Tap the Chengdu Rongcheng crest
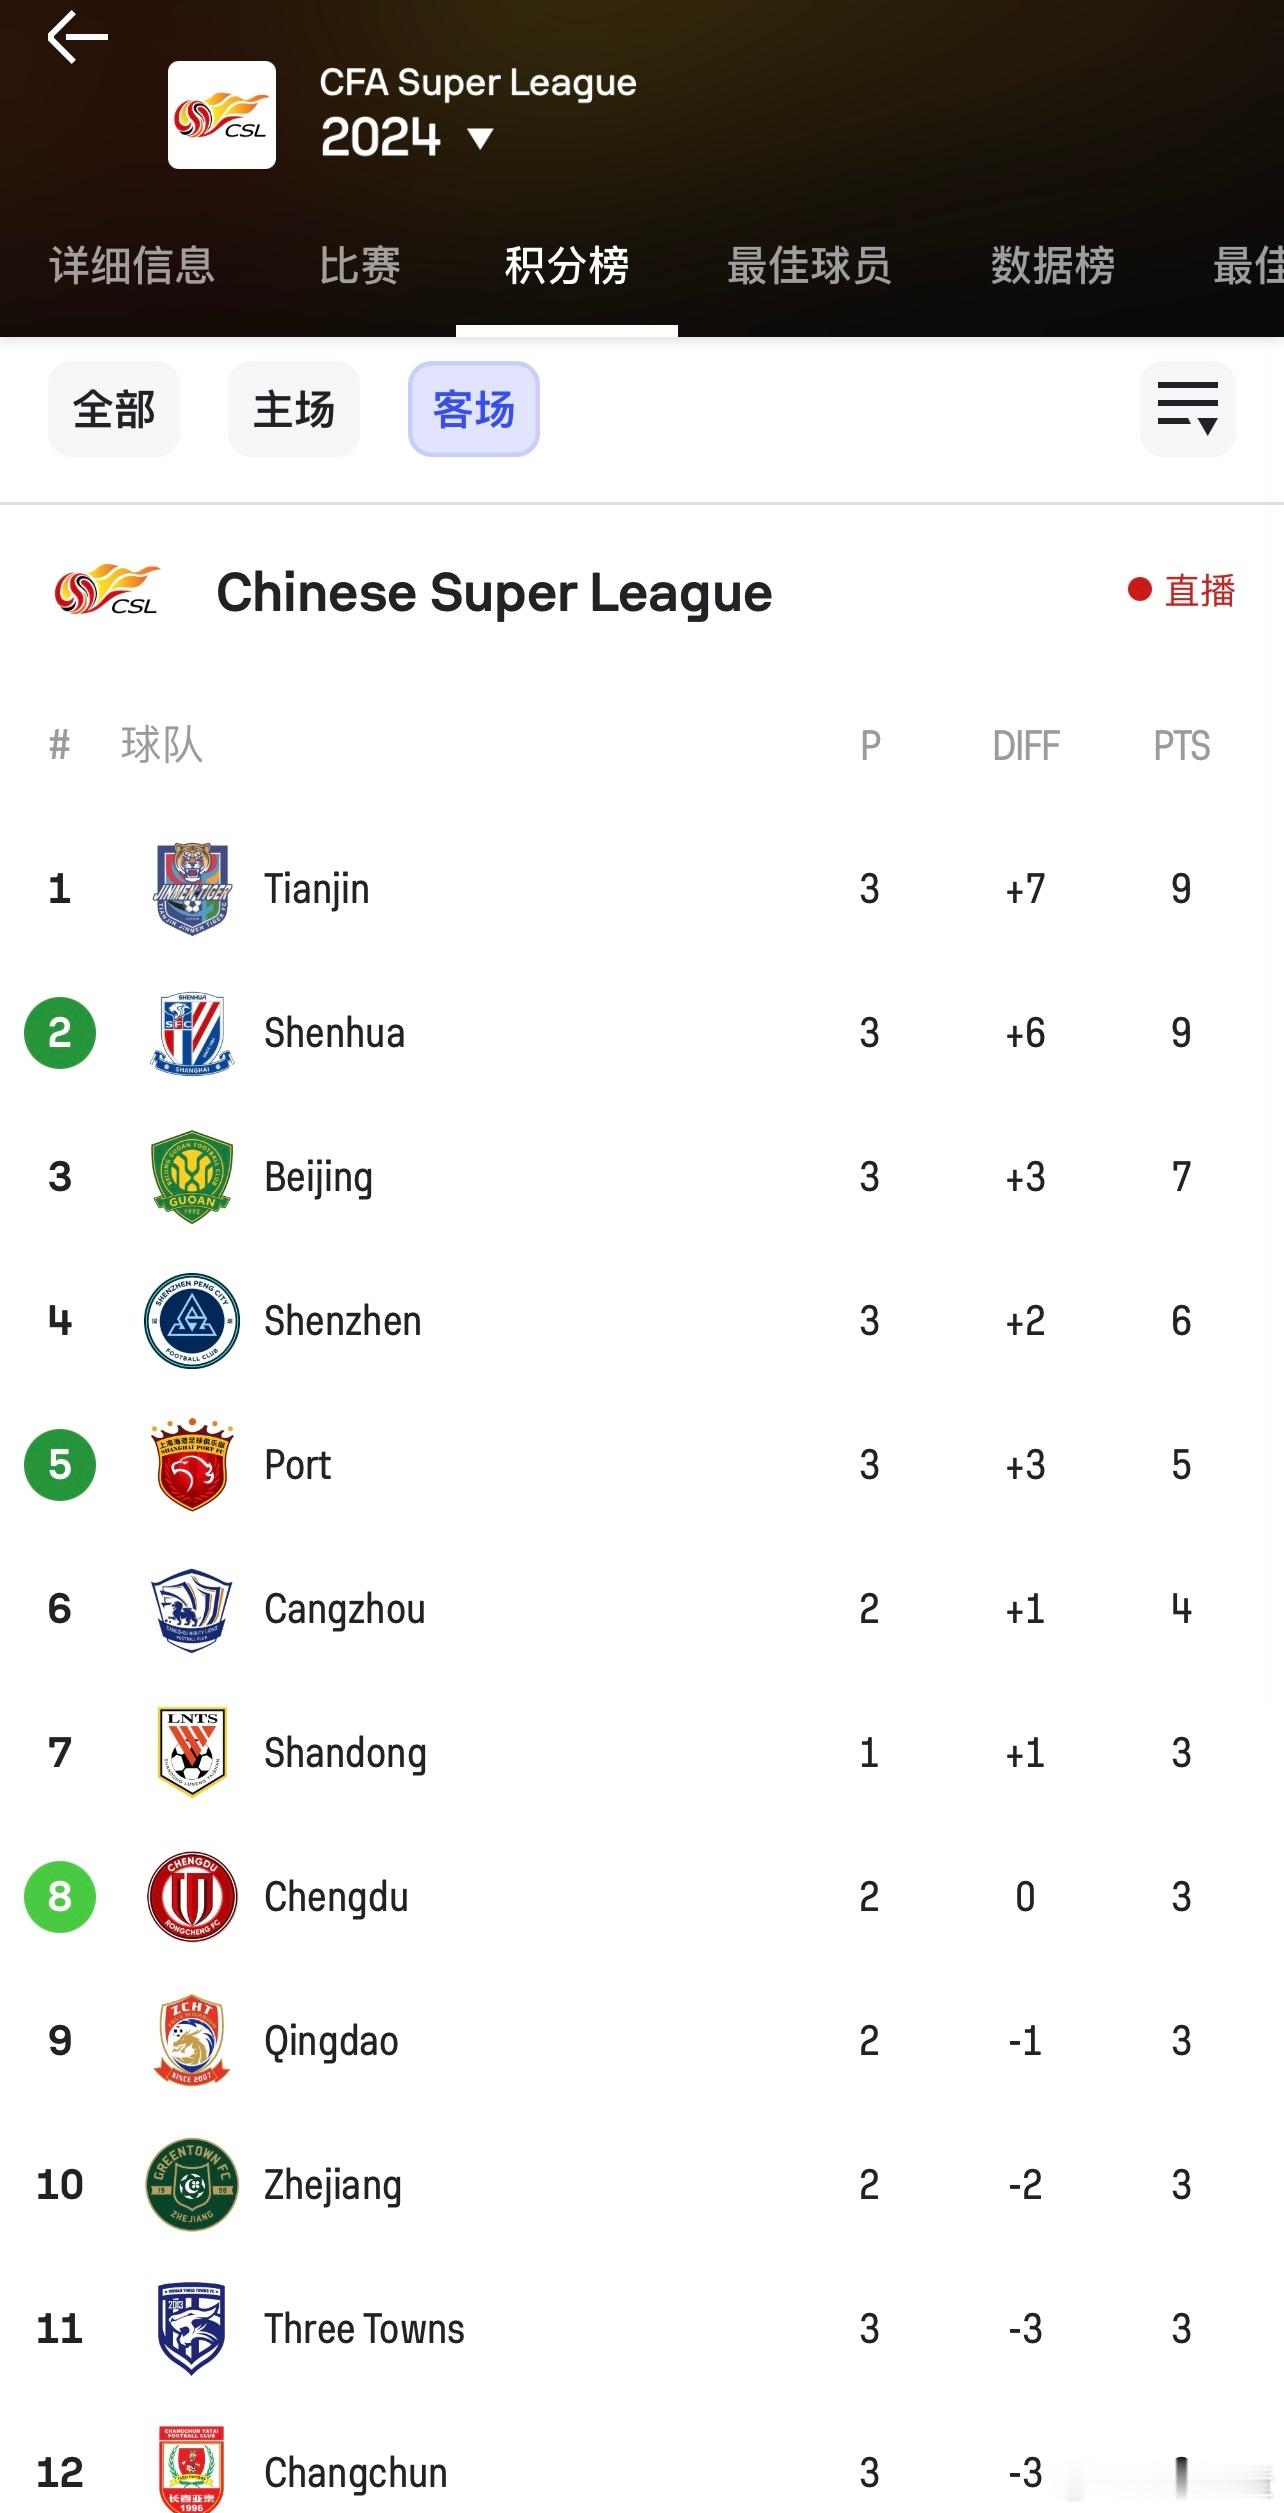Image resolution: width=1284 pixels, height=2513 pixels. click(x=192, y=1897)
